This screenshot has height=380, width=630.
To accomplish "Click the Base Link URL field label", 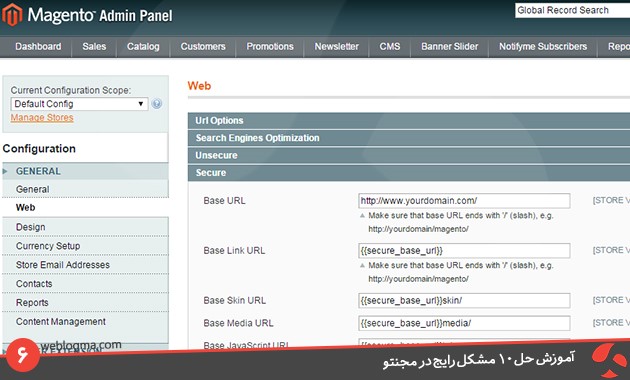I will (234, 250).
